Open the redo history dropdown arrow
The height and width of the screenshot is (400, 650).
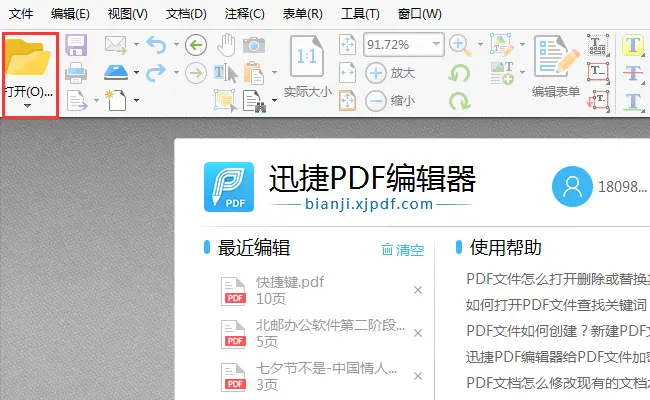pyautogui.click(x=176, y=73)
